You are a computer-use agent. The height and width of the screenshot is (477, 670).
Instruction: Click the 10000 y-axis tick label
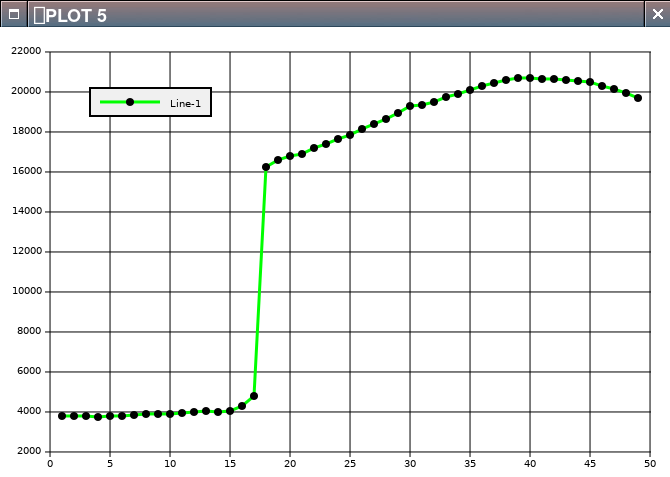tap(25, 291)
